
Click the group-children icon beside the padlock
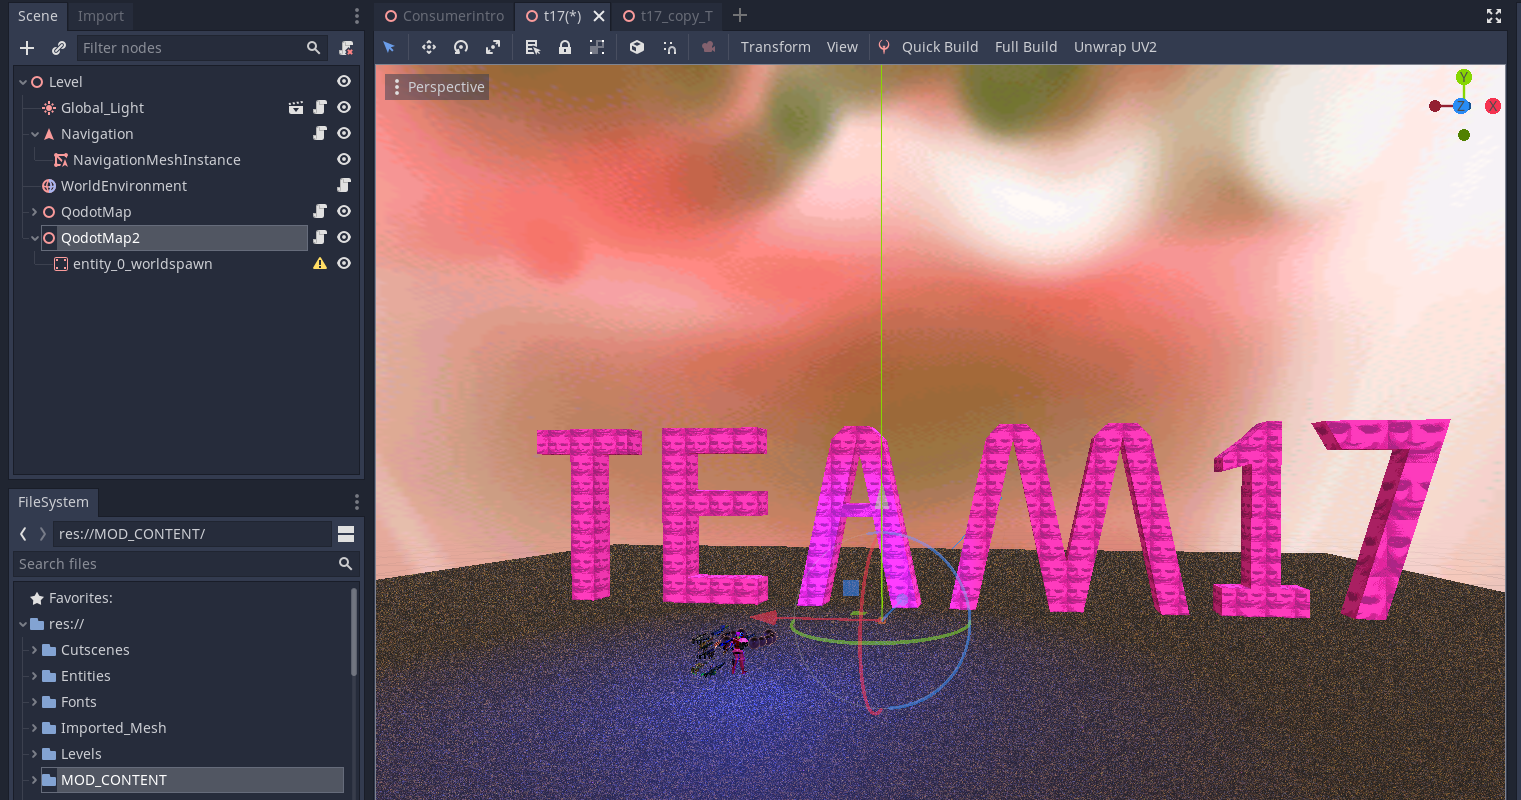pyautogui.click(x=597, y=47)
